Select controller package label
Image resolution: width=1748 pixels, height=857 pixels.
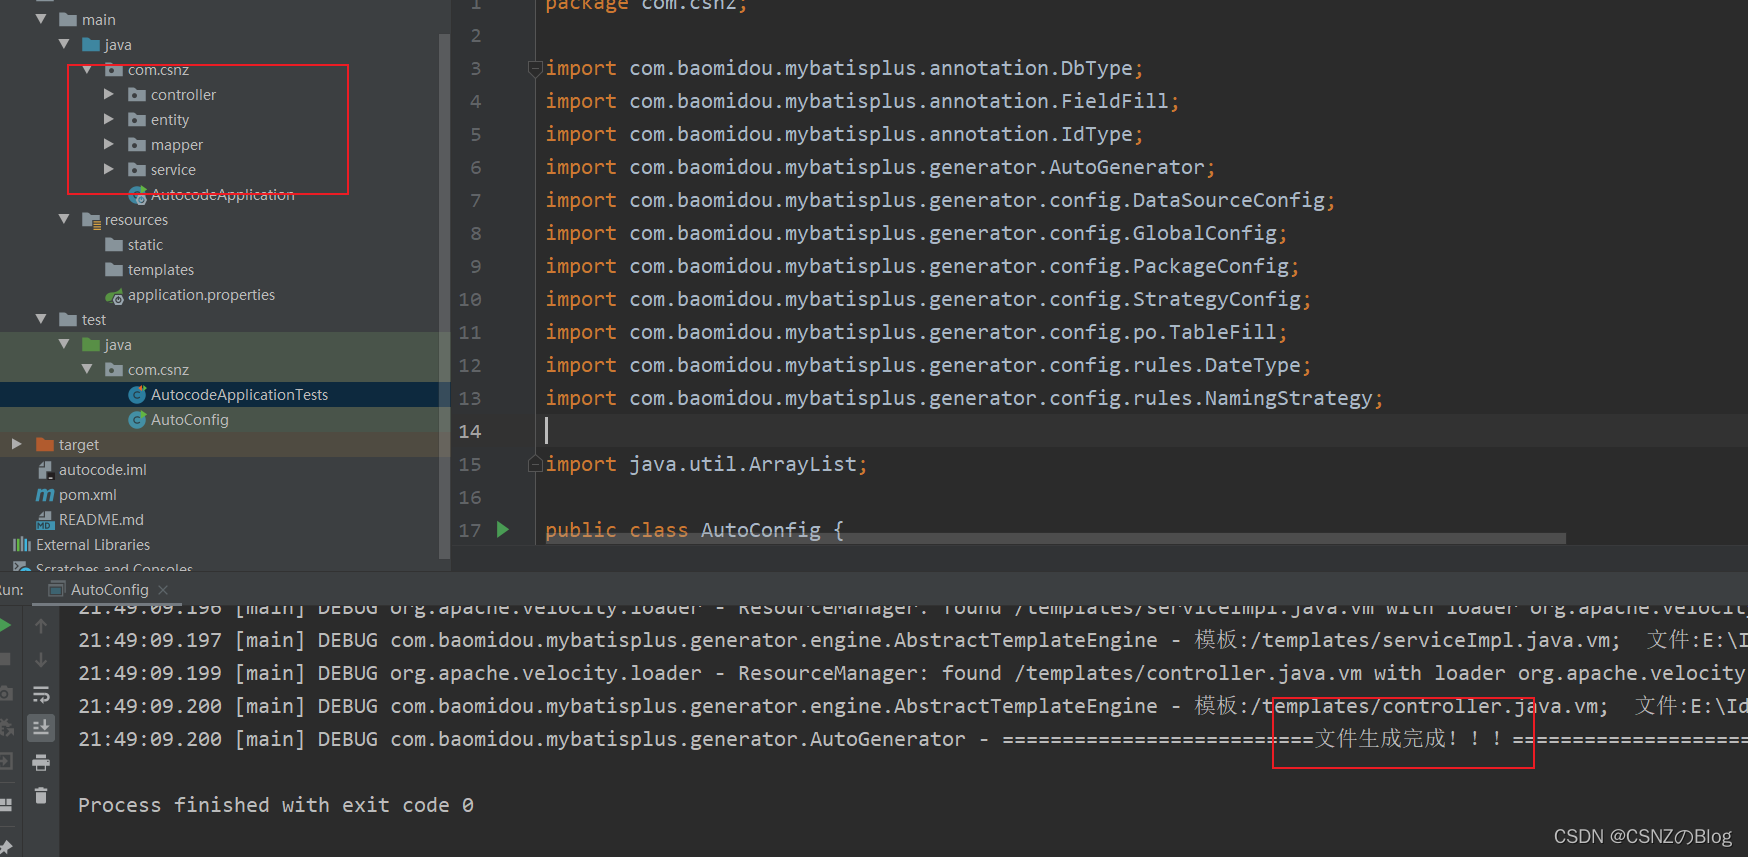pos(183,95)
